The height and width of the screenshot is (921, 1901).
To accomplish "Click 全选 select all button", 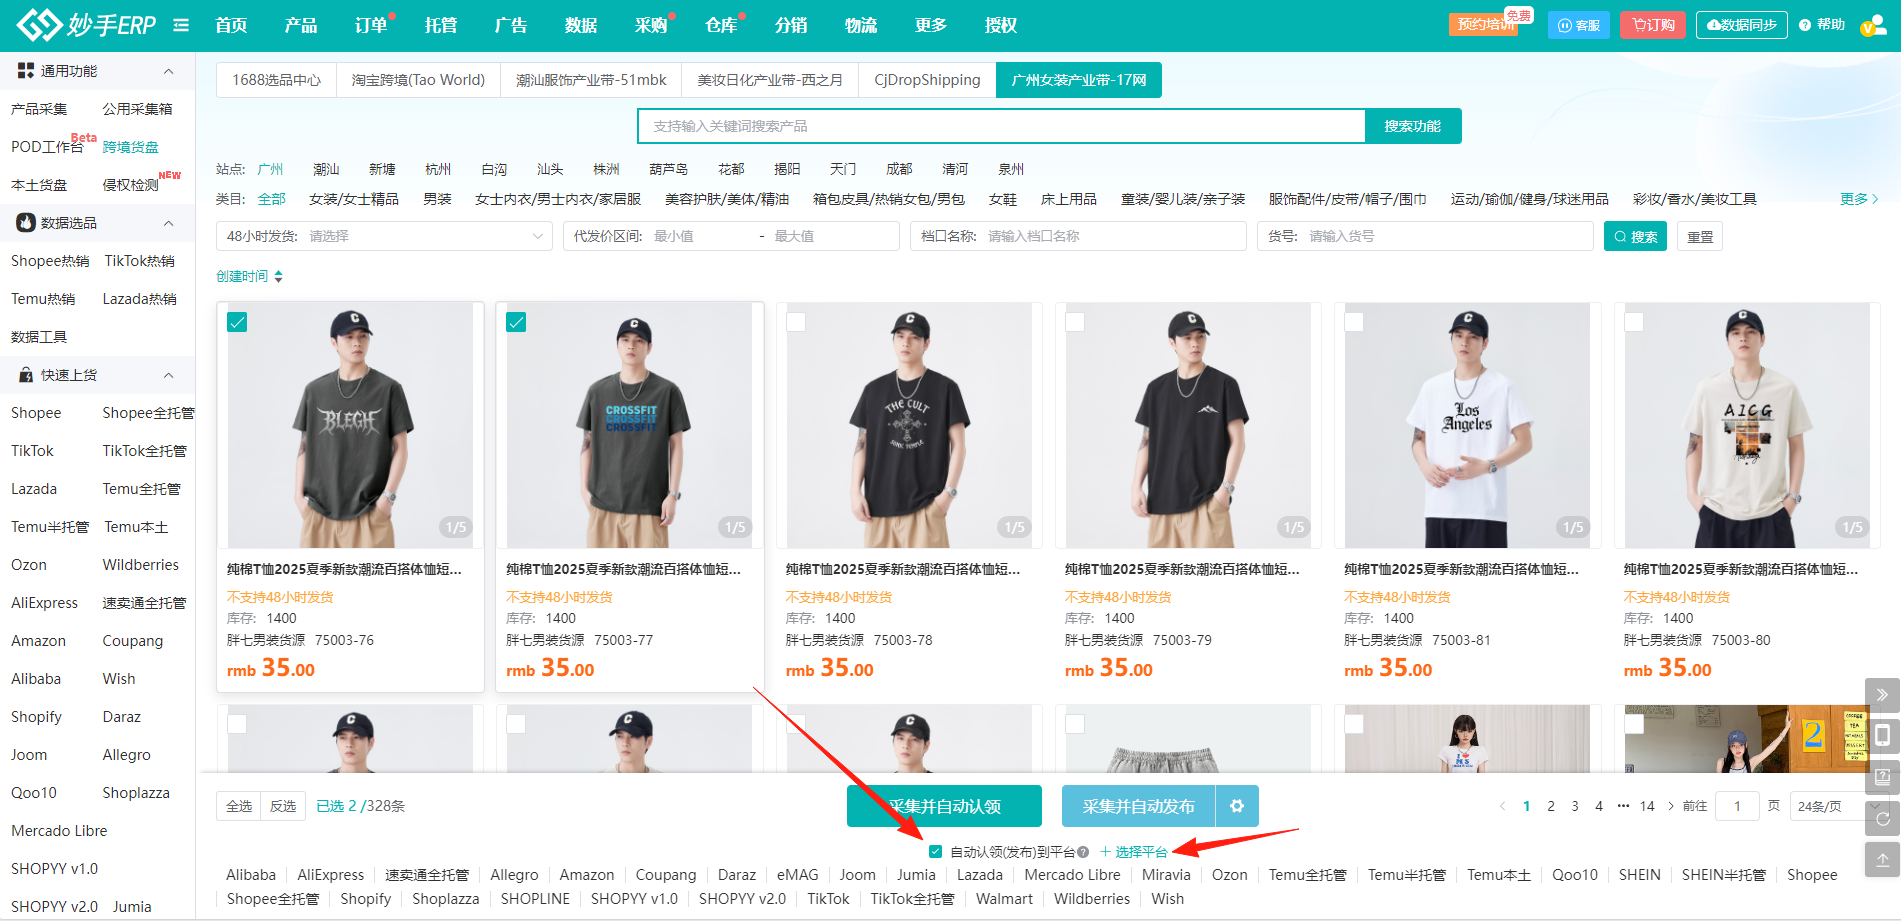I will 239,806.
